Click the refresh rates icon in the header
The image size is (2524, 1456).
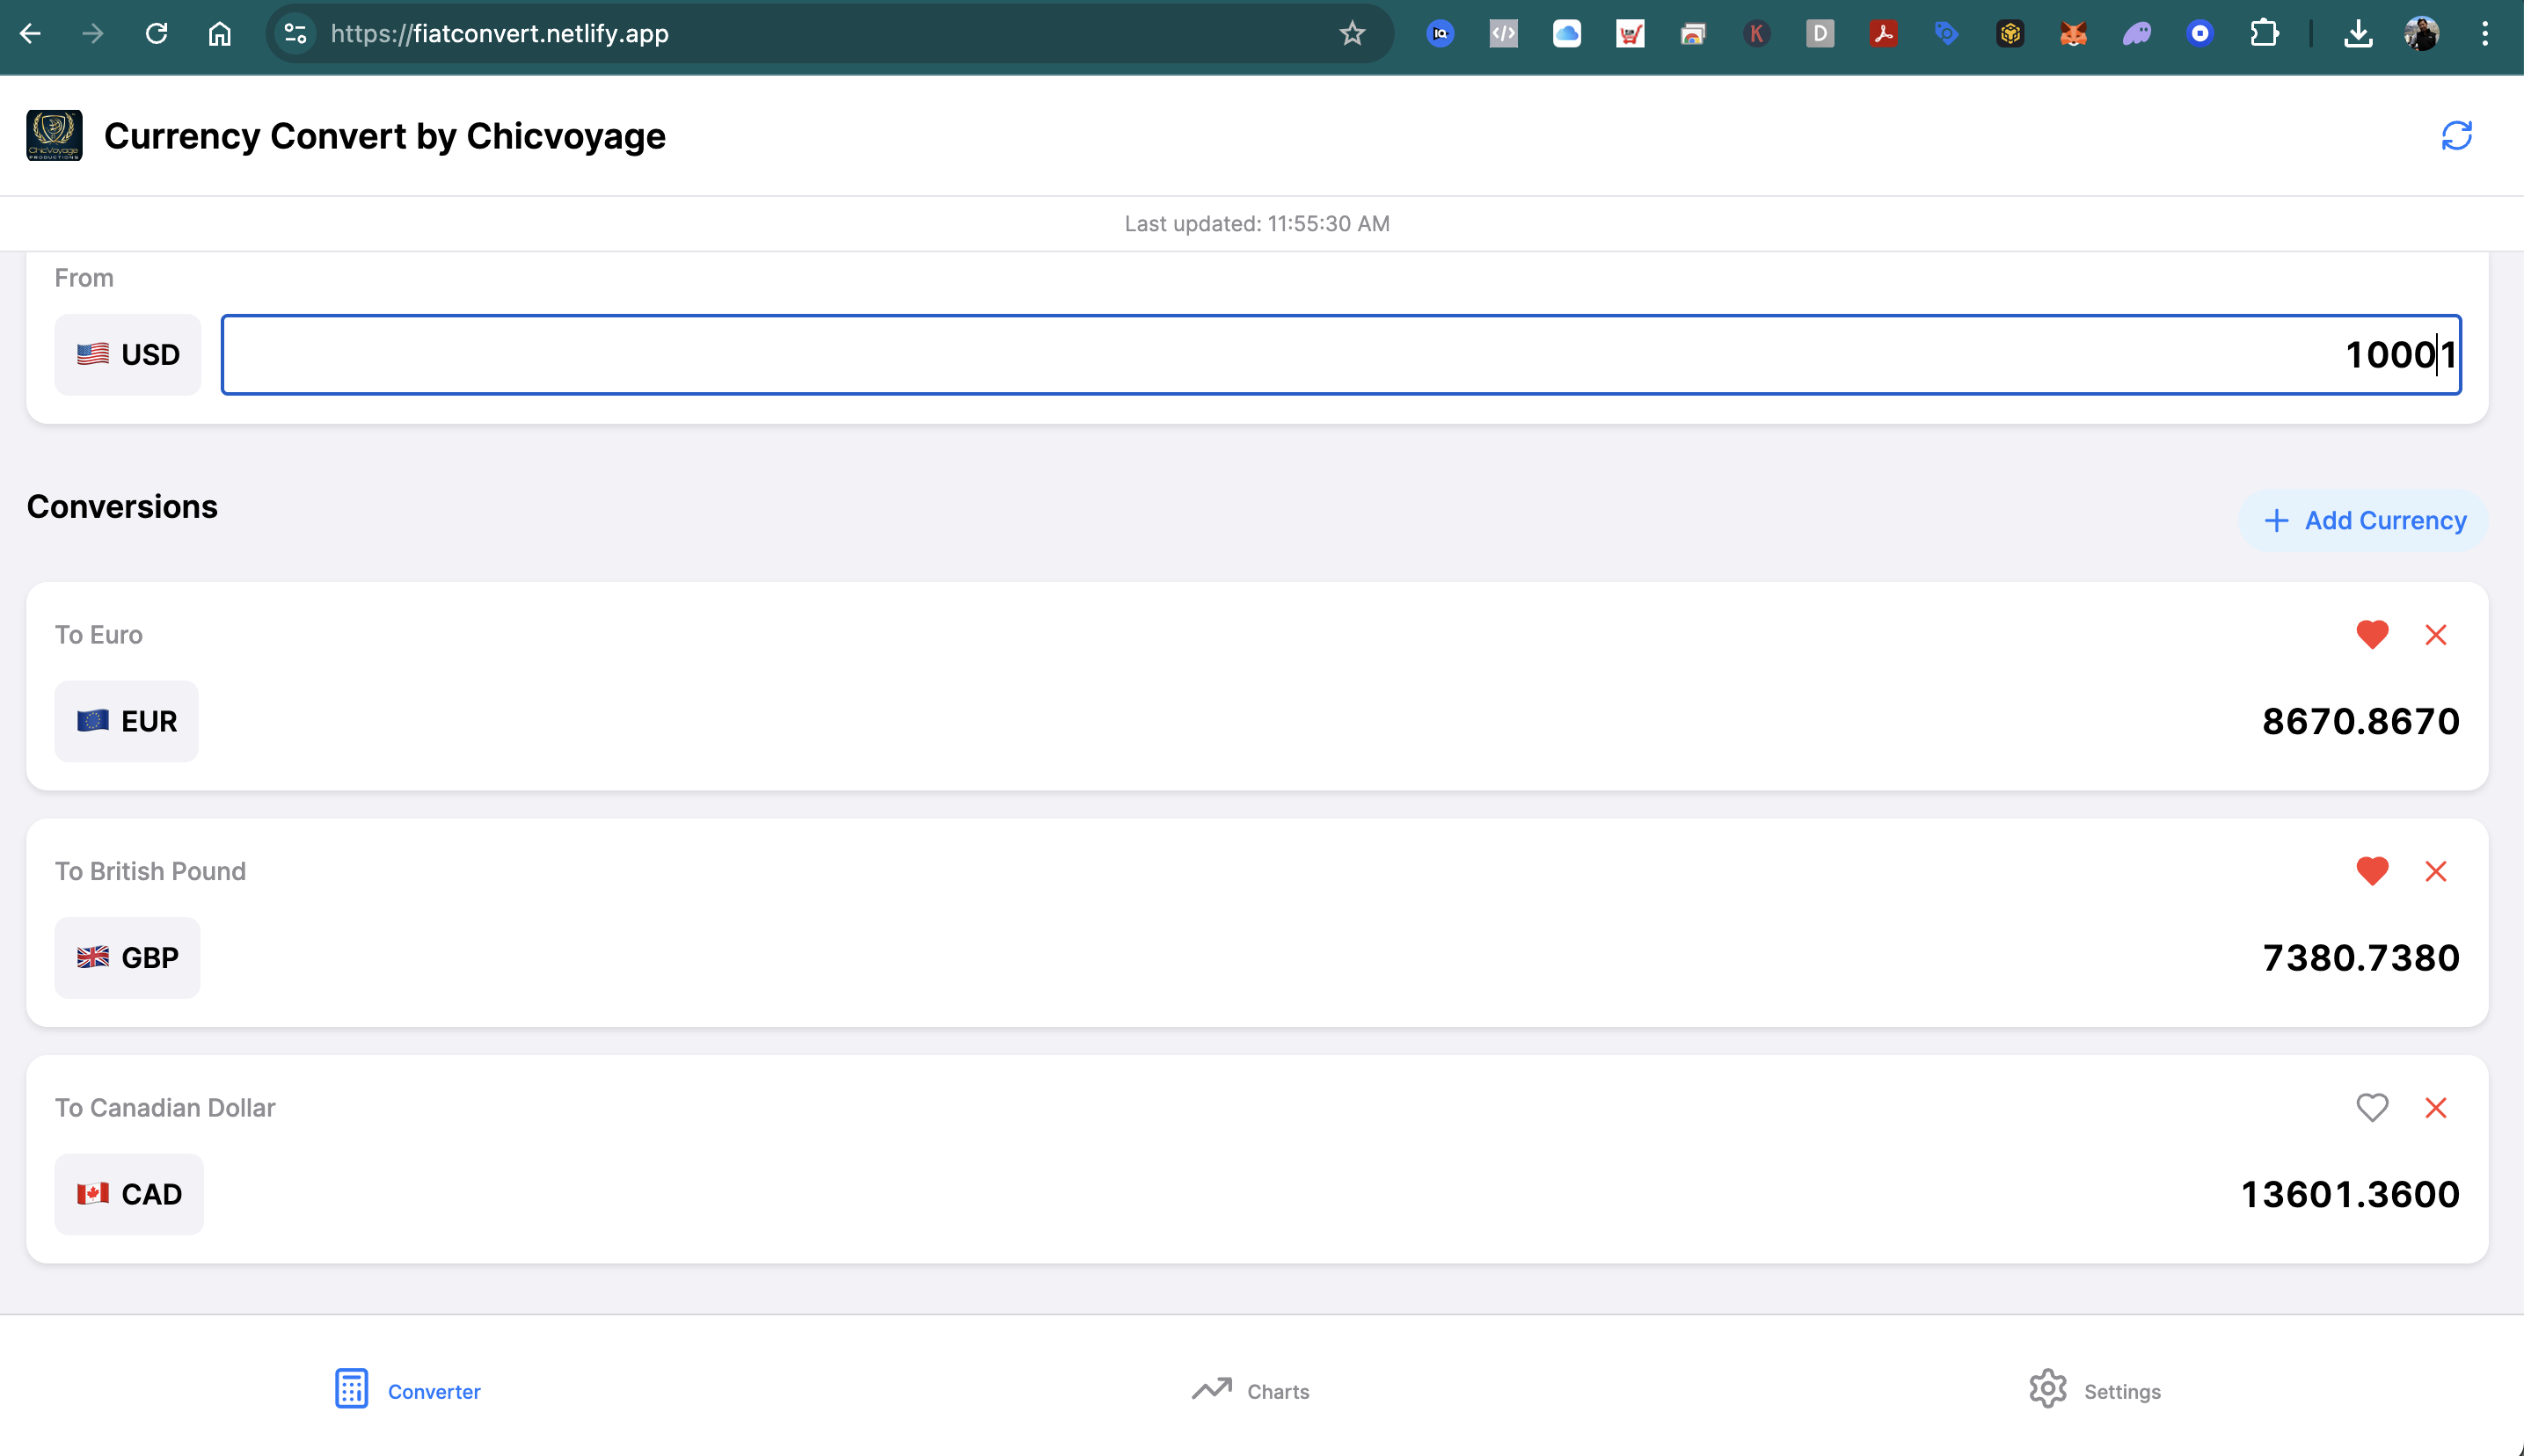(2456, 136)
